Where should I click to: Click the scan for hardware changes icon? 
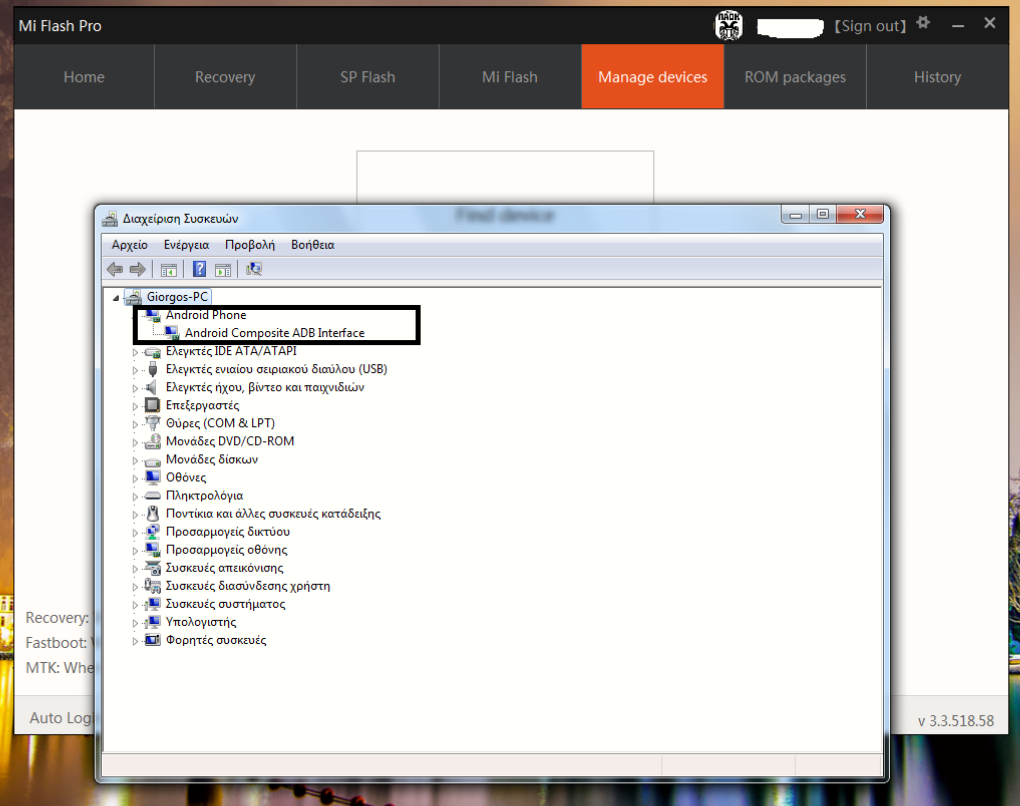pos(254,269)
